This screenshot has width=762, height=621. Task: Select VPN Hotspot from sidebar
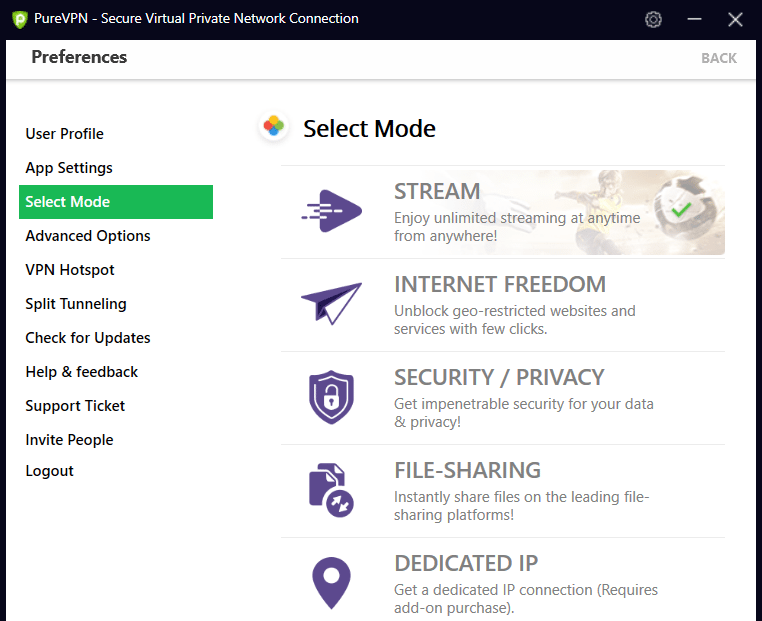click(x=70, y=270)
